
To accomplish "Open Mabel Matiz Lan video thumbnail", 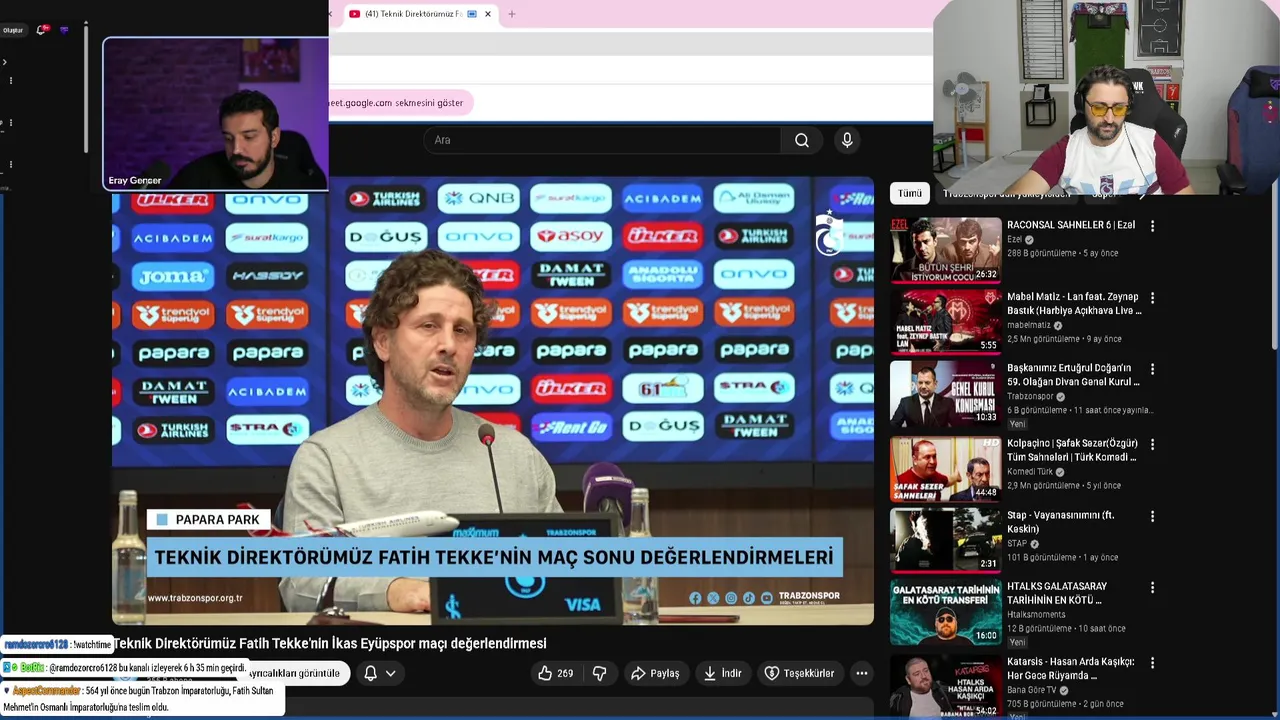I will click(x=945, y=322).
